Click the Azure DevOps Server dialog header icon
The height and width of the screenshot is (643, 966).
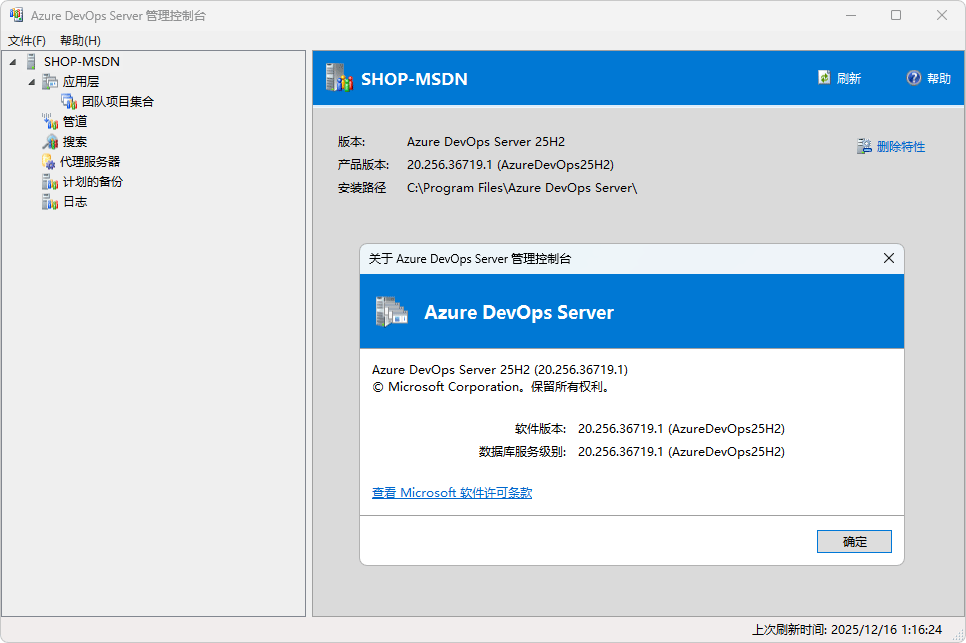(x=391, y=312)
